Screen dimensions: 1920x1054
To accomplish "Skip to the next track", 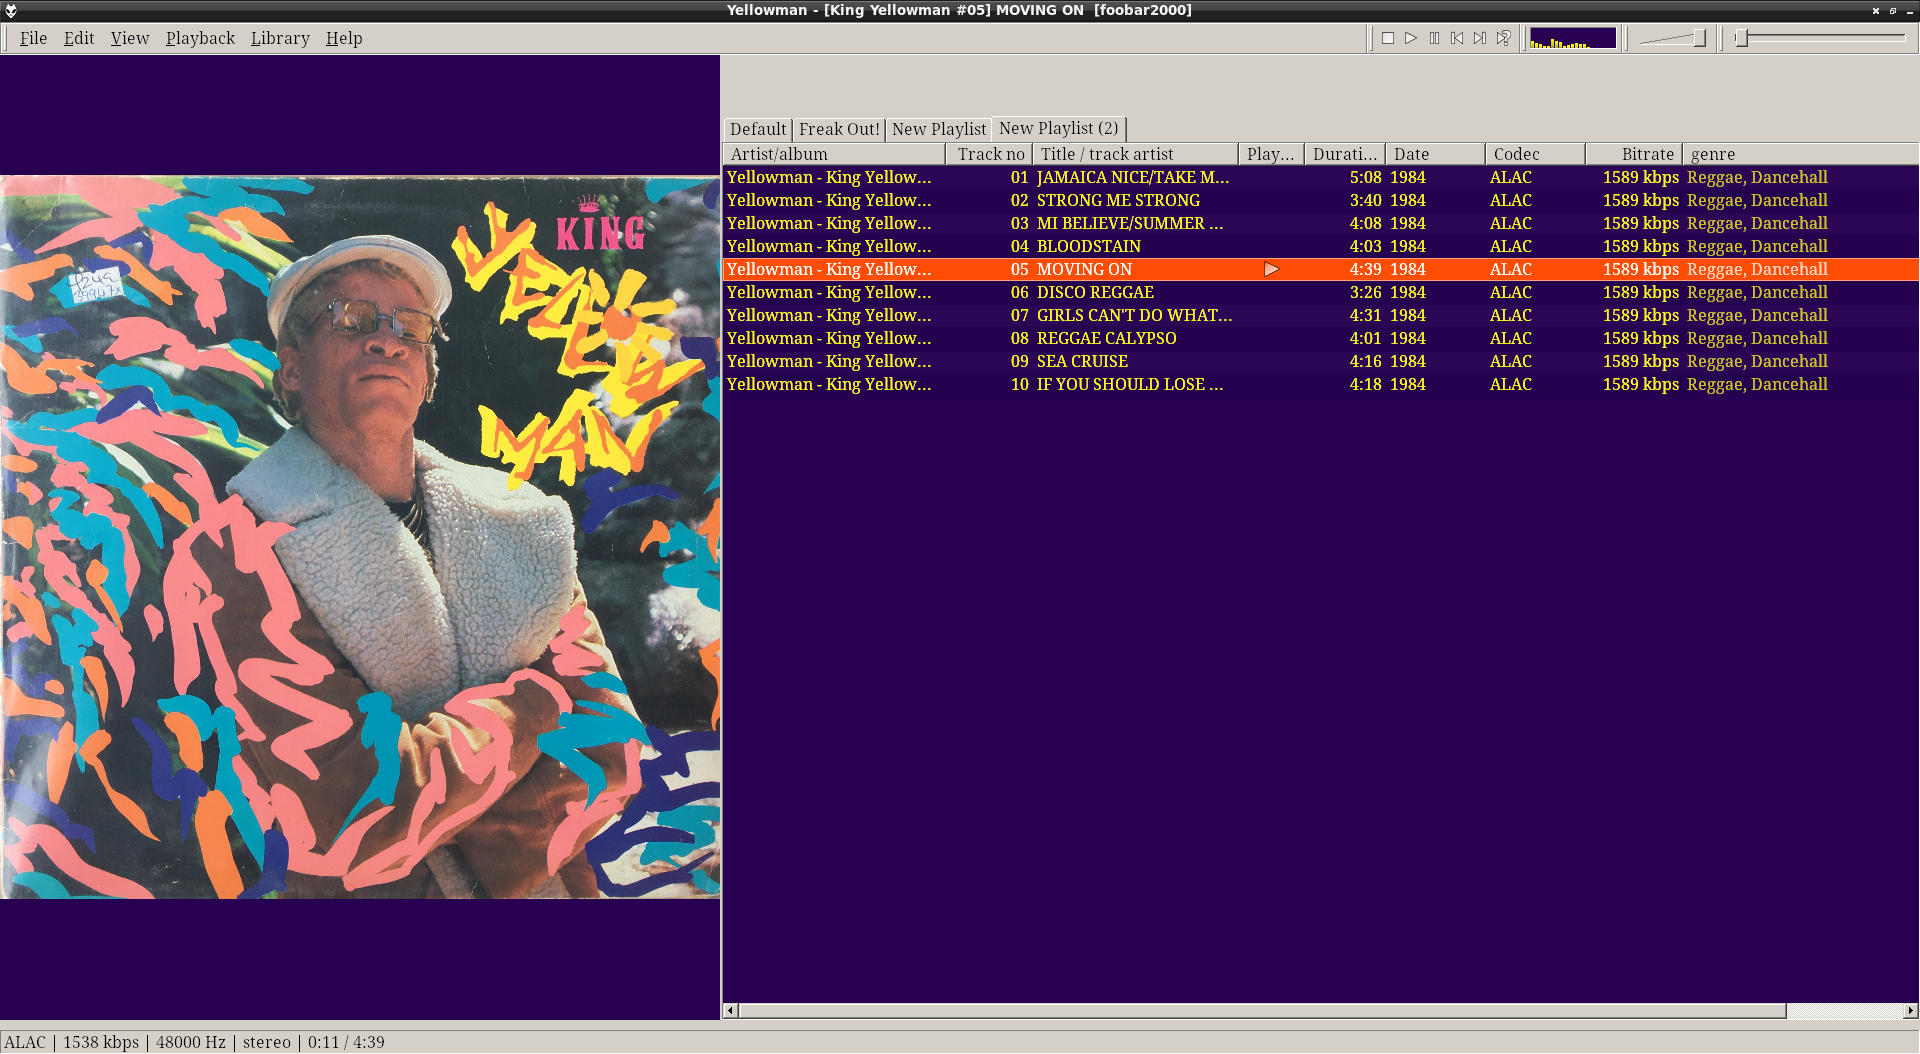I will [1480, 38].
